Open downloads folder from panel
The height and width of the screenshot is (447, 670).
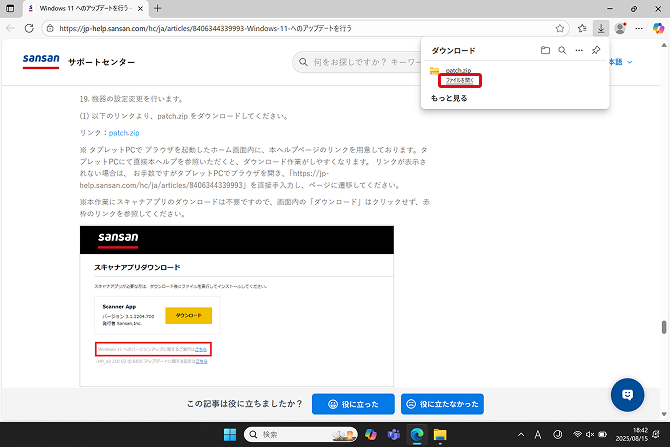coord(545,50)
